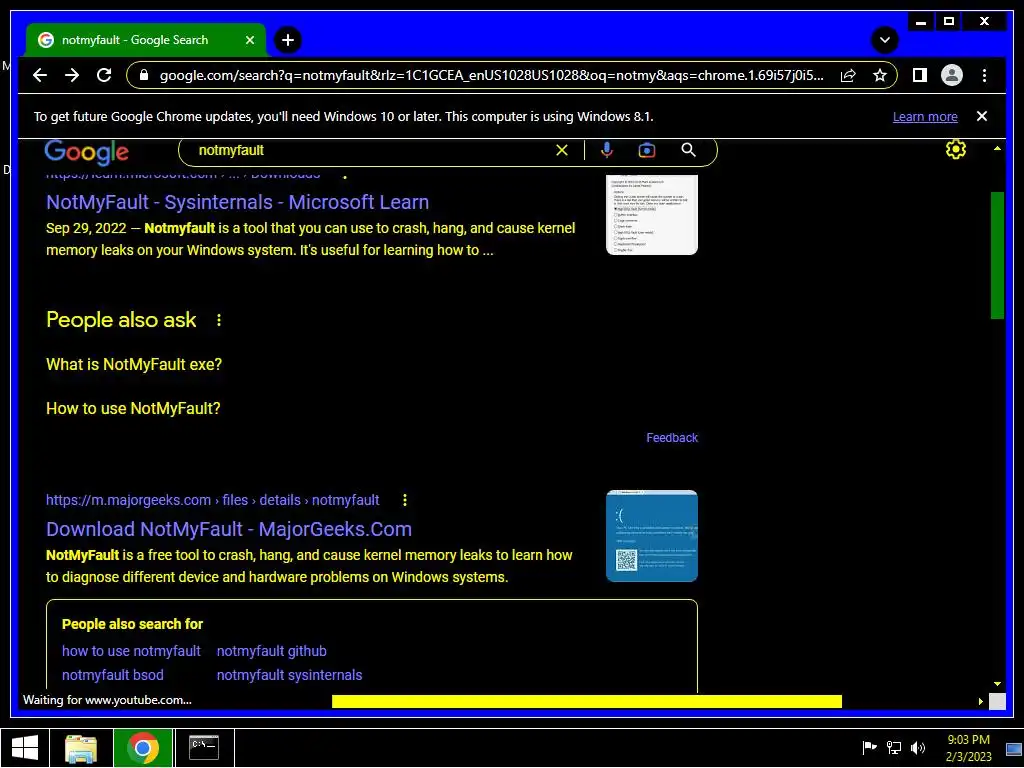Search 'notmyfault bsod'
Viewport: 1024px width, 768px height.
(113, 675)
